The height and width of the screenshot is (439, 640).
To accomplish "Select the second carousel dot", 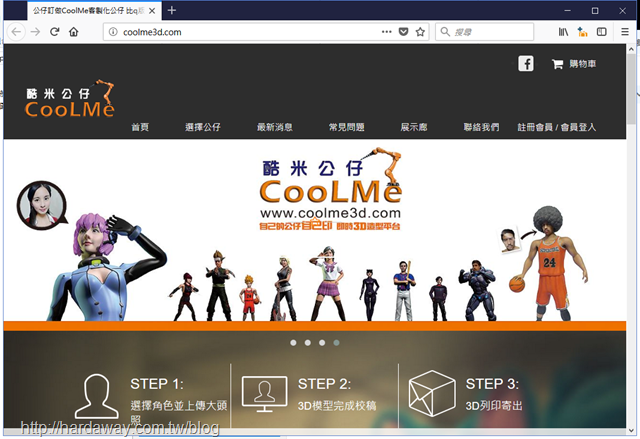I will point(308,343).
